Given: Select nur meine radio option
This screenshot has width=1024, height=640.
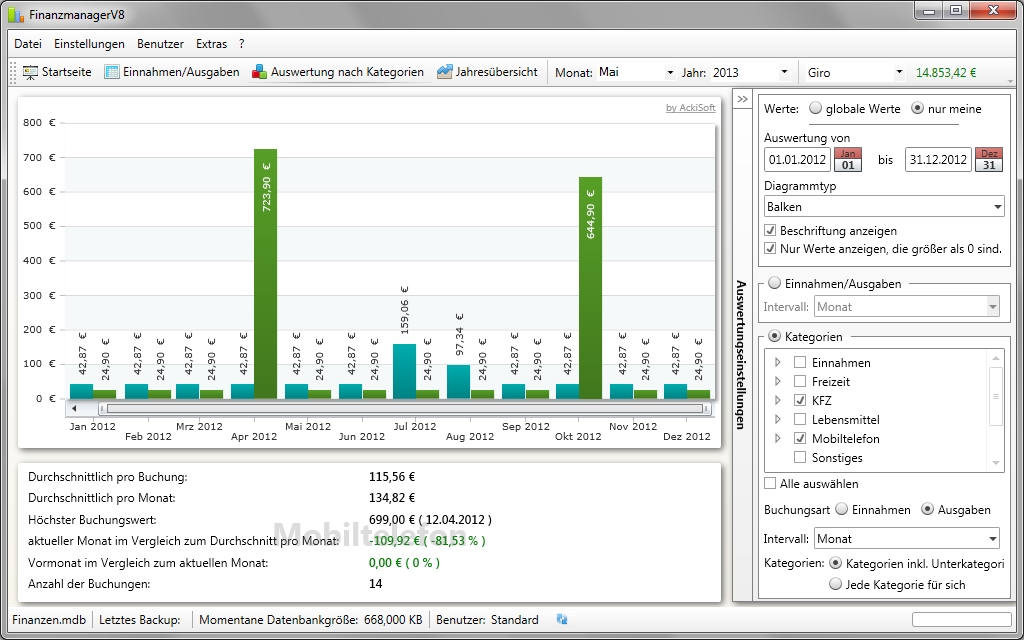Looking at the screenshot, I should [918, 108].
